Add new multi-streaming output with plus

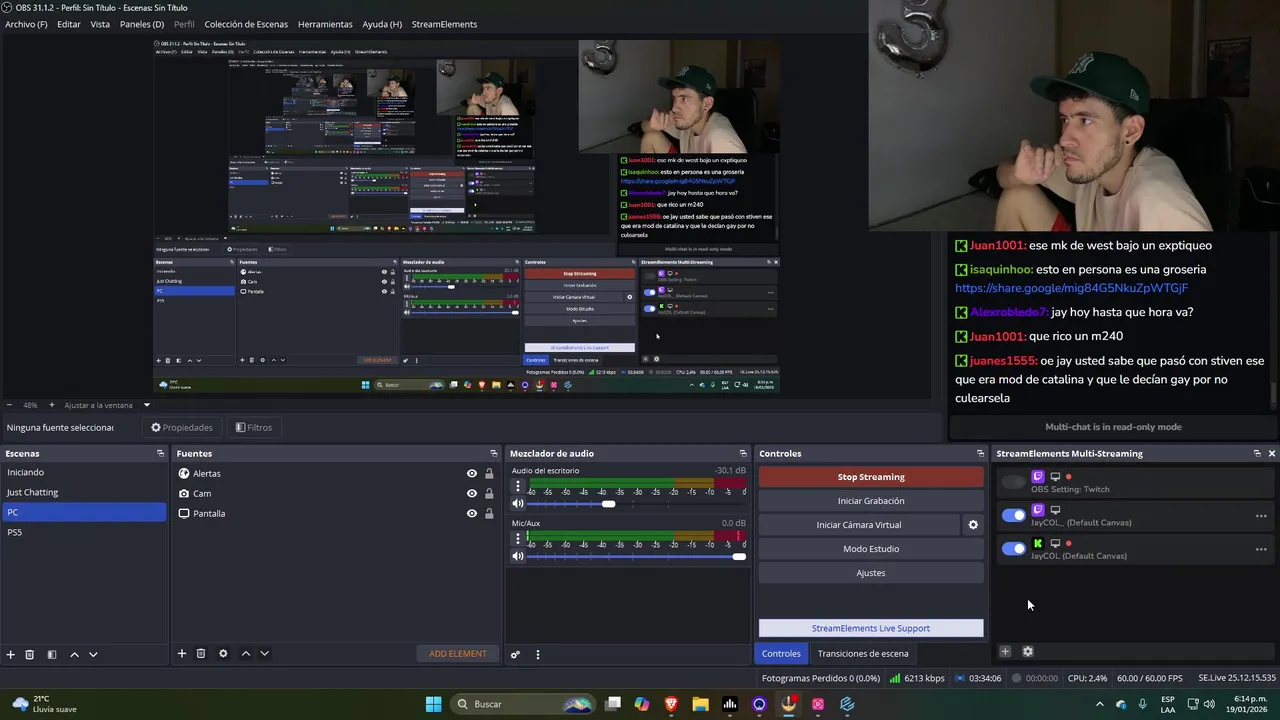(1005, 652)
